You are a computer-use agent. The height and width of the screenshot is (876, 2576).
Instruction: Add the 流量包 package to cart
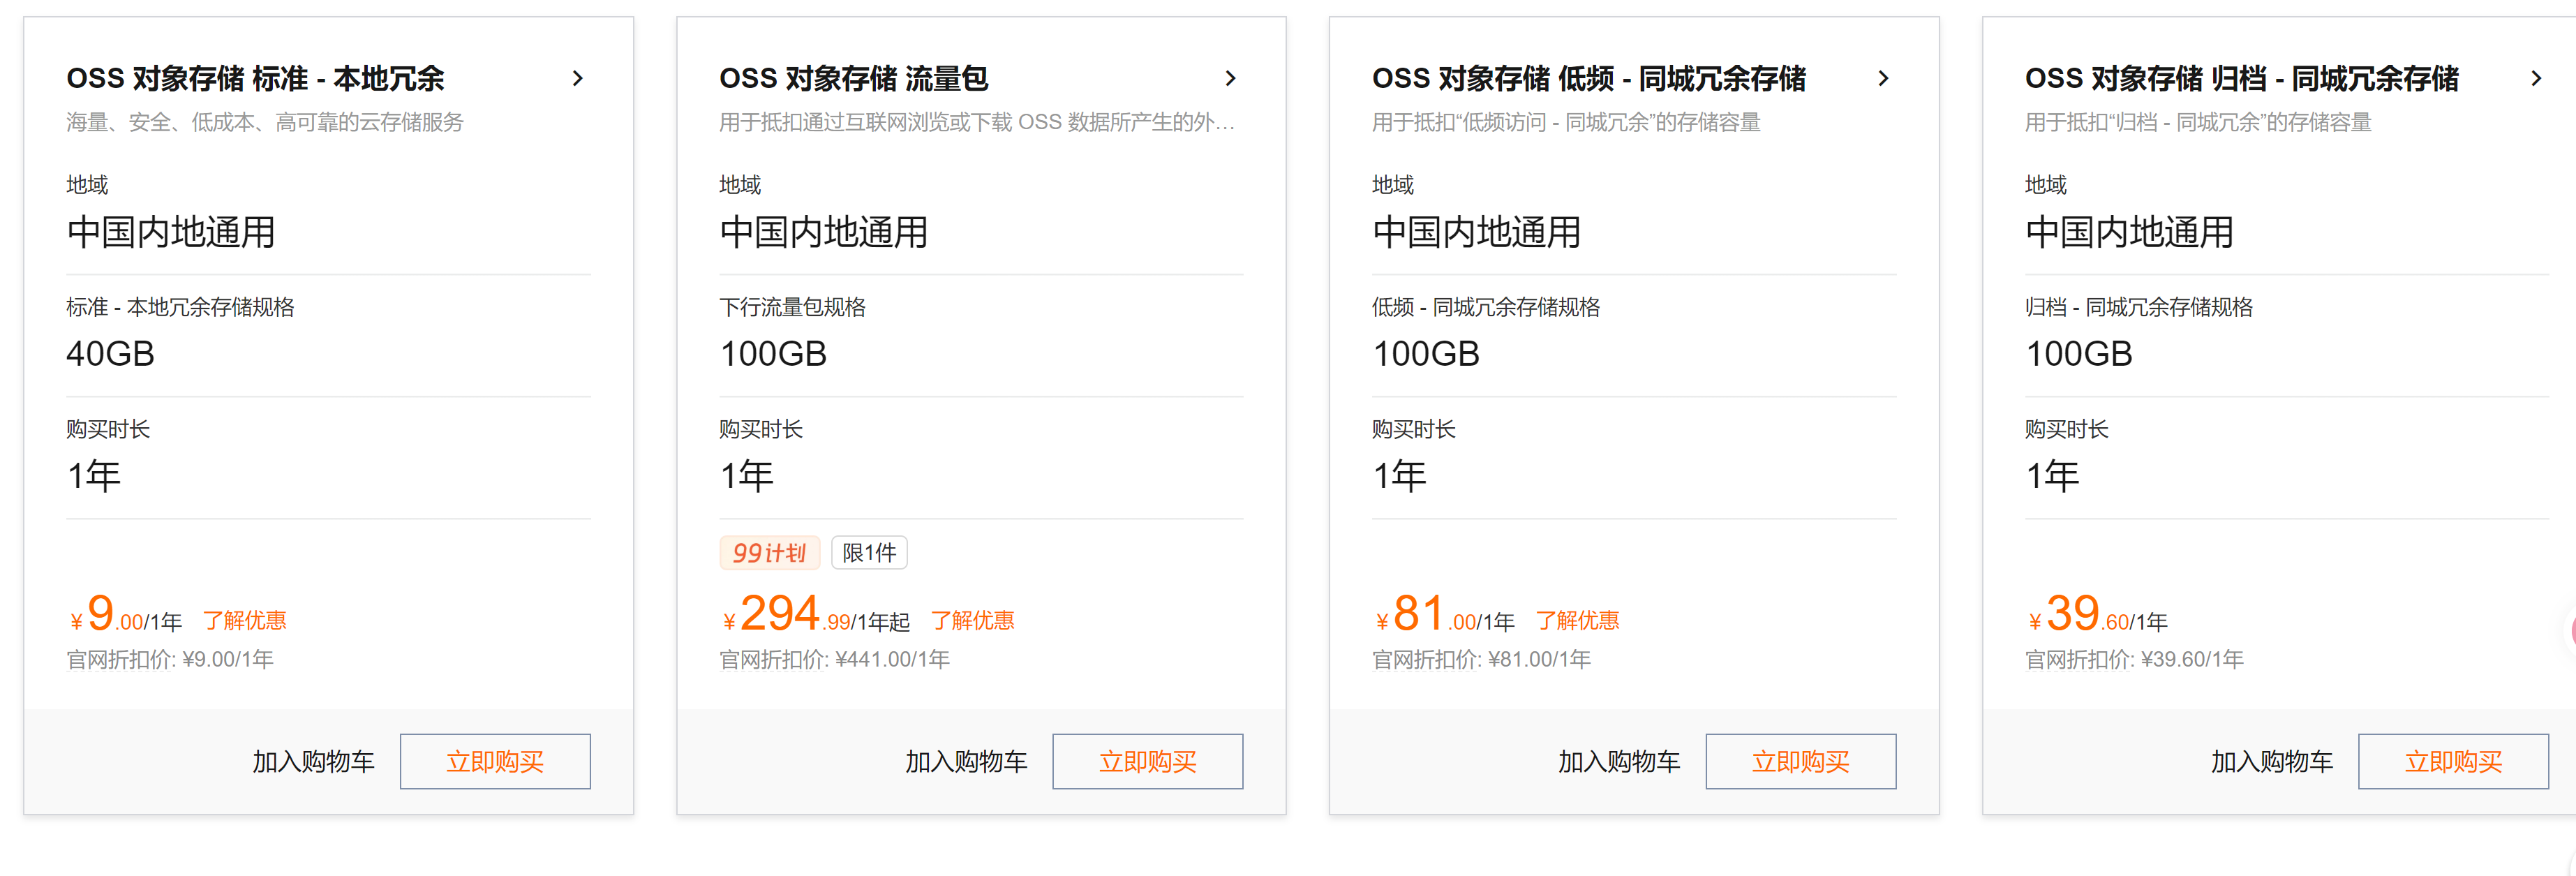pyautogui.click(x=966, y=762)
